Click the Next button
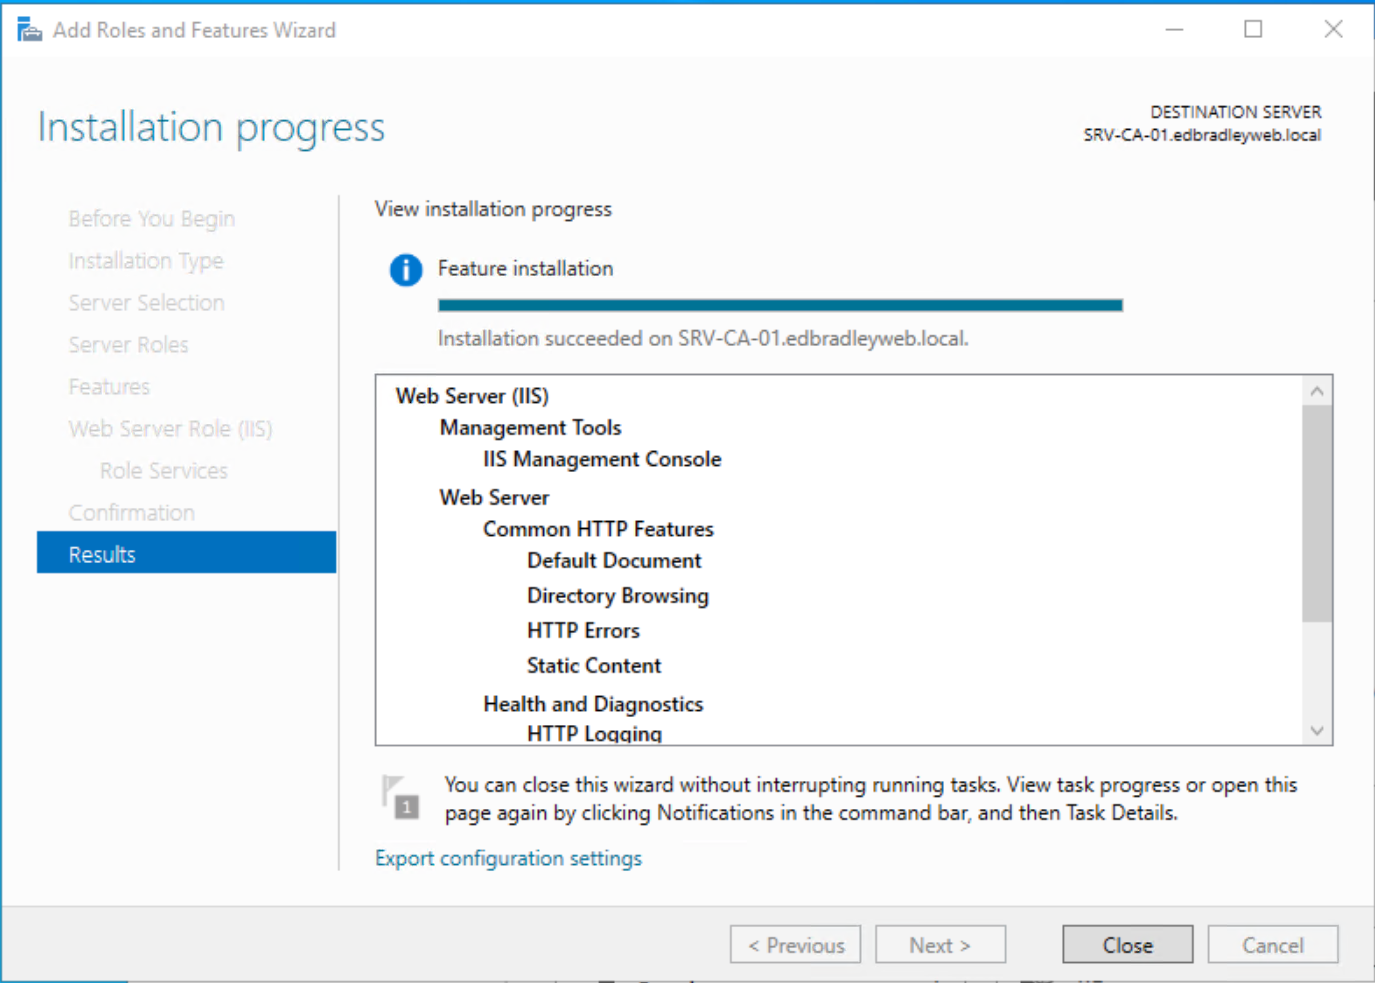Image resolution: width=1375 pixels, height=983 pixels. [x=939, y=944]
